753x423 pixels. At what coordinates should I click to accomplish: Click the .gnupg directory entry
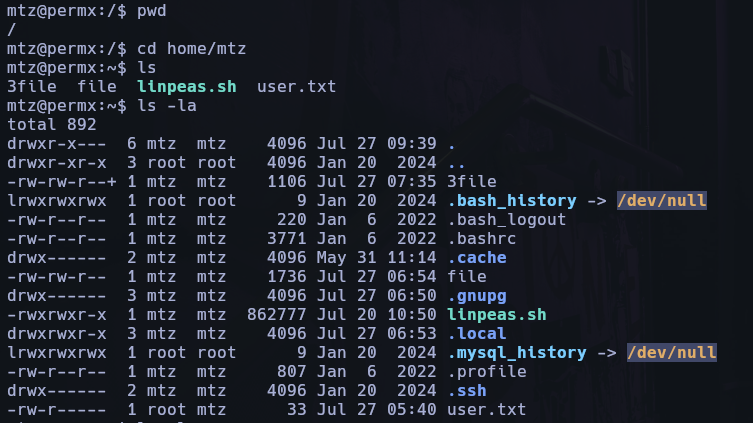pyautogui.click(x=476, y=296)
